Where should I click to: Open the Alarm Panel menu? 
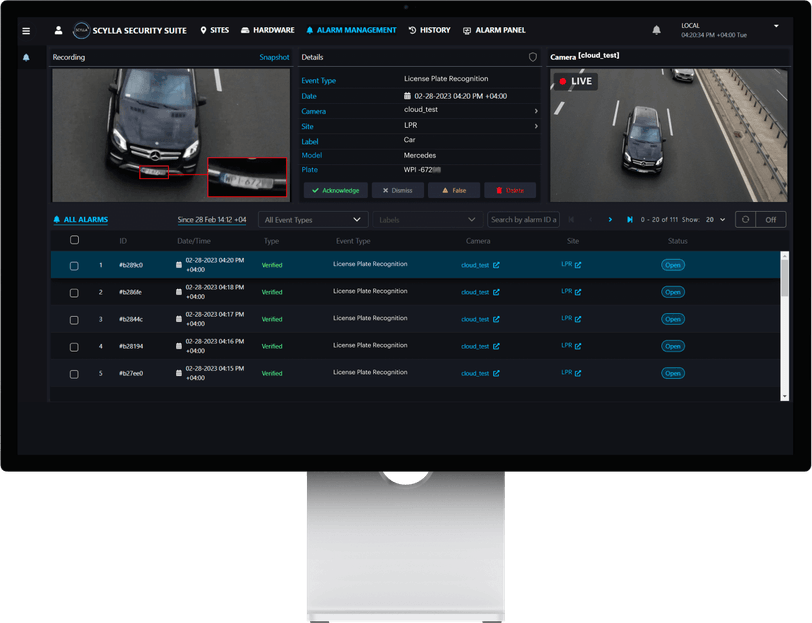[x=494, y=31]
